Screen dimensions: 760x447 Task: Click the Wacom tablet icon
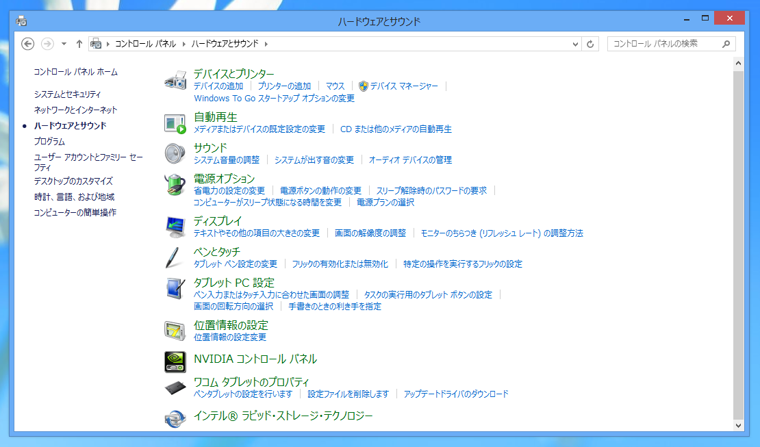pos(175,388)
